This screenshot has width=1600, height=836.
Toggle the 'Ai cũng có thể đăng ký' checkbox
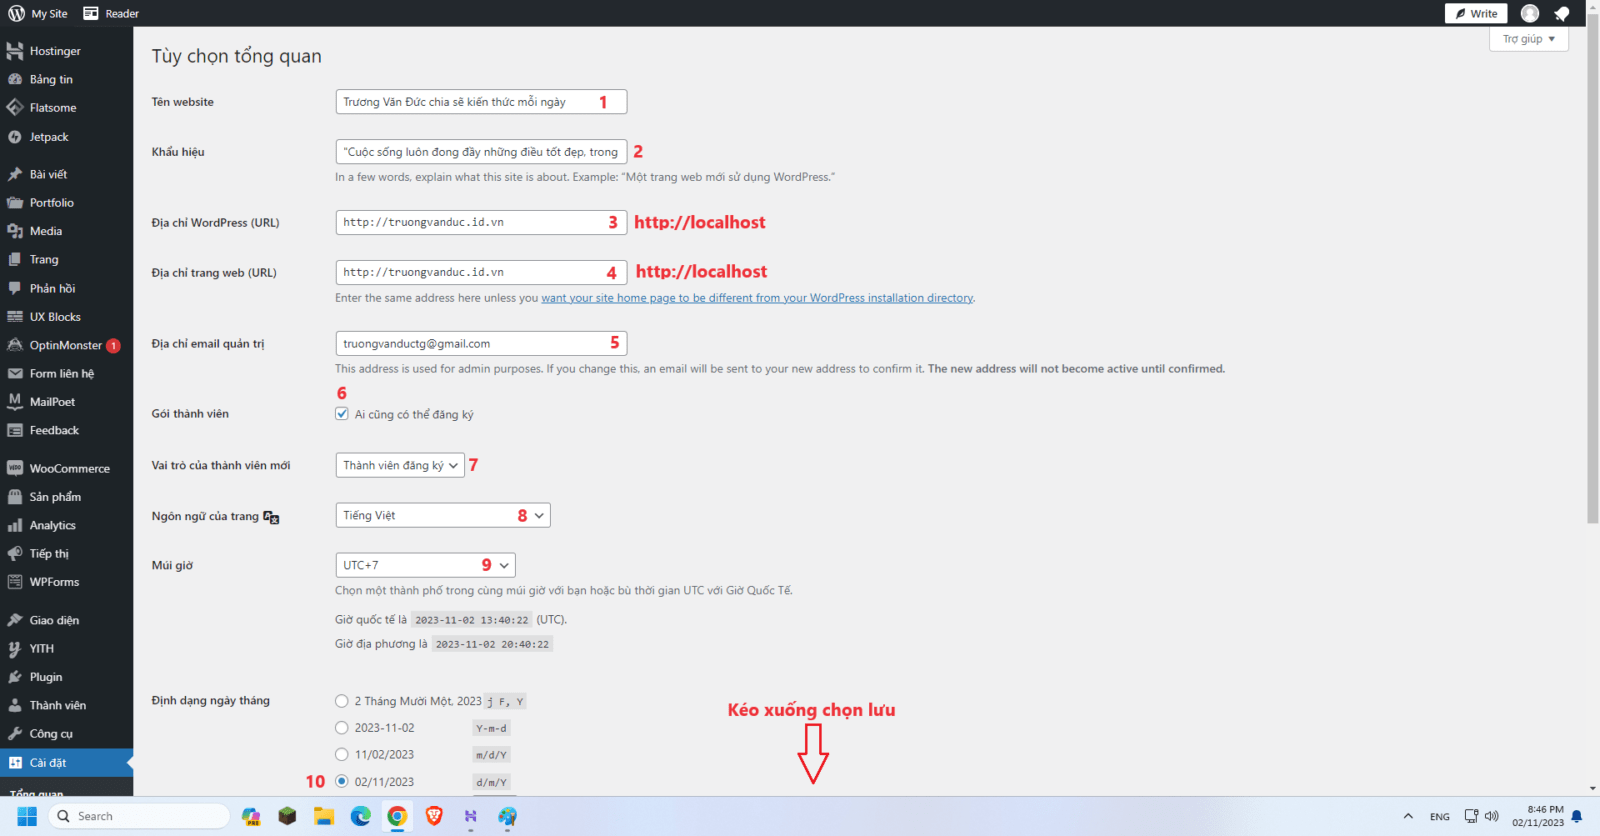(x=342, y=414)
